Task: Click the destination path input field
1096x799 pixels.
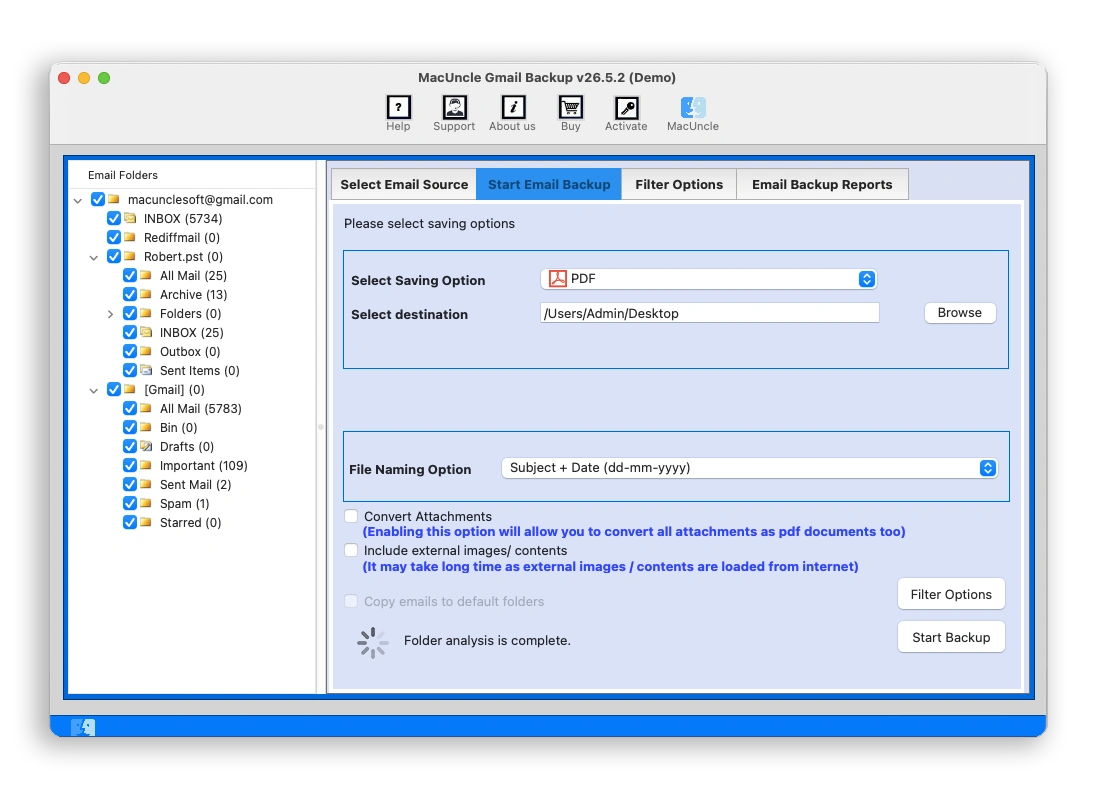Action: pos(709,313)
